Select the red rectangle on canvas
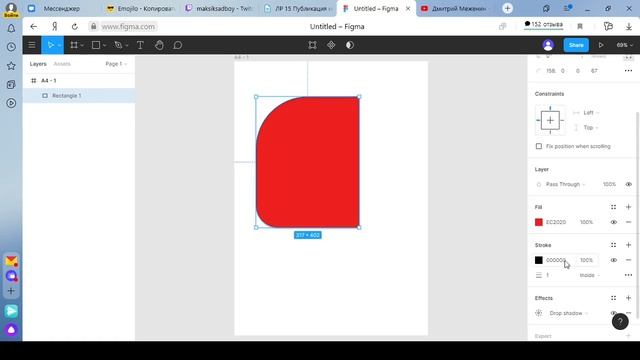Image resolution: width=640 pixels, height=360 pixels. 308,162
